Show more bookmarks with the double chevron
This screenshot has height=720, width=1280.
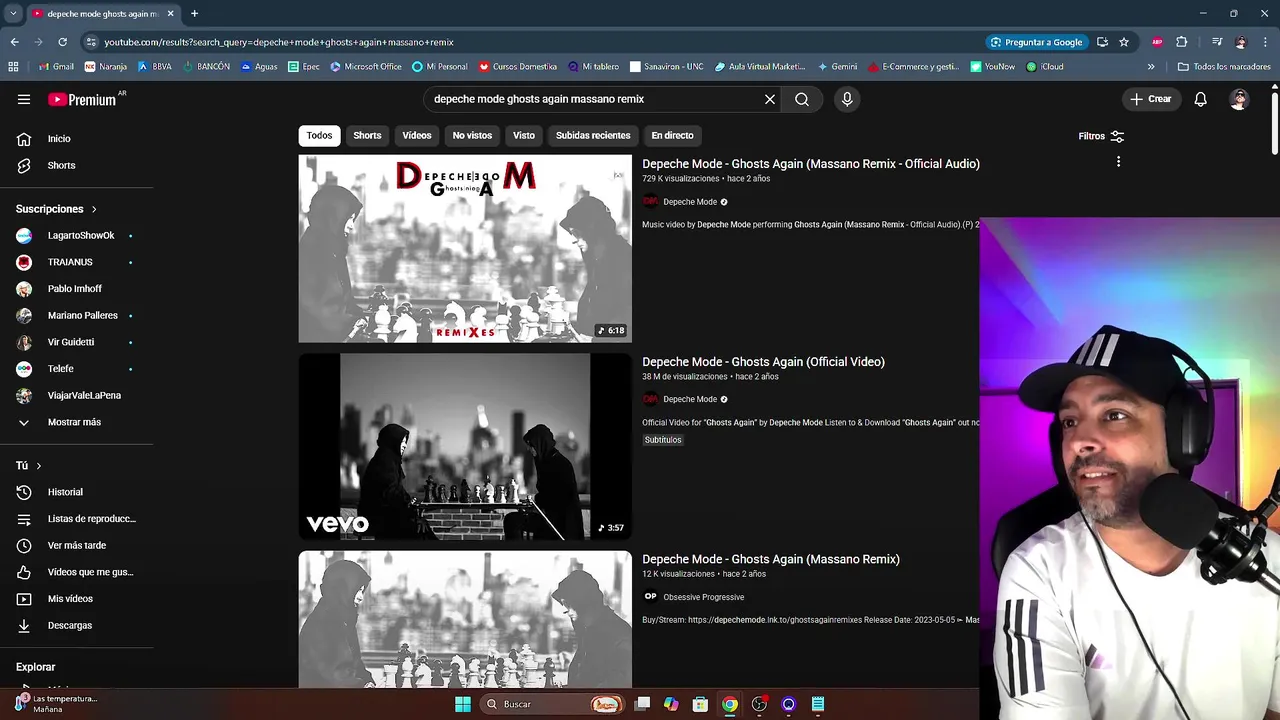[x=1151, y=67]
